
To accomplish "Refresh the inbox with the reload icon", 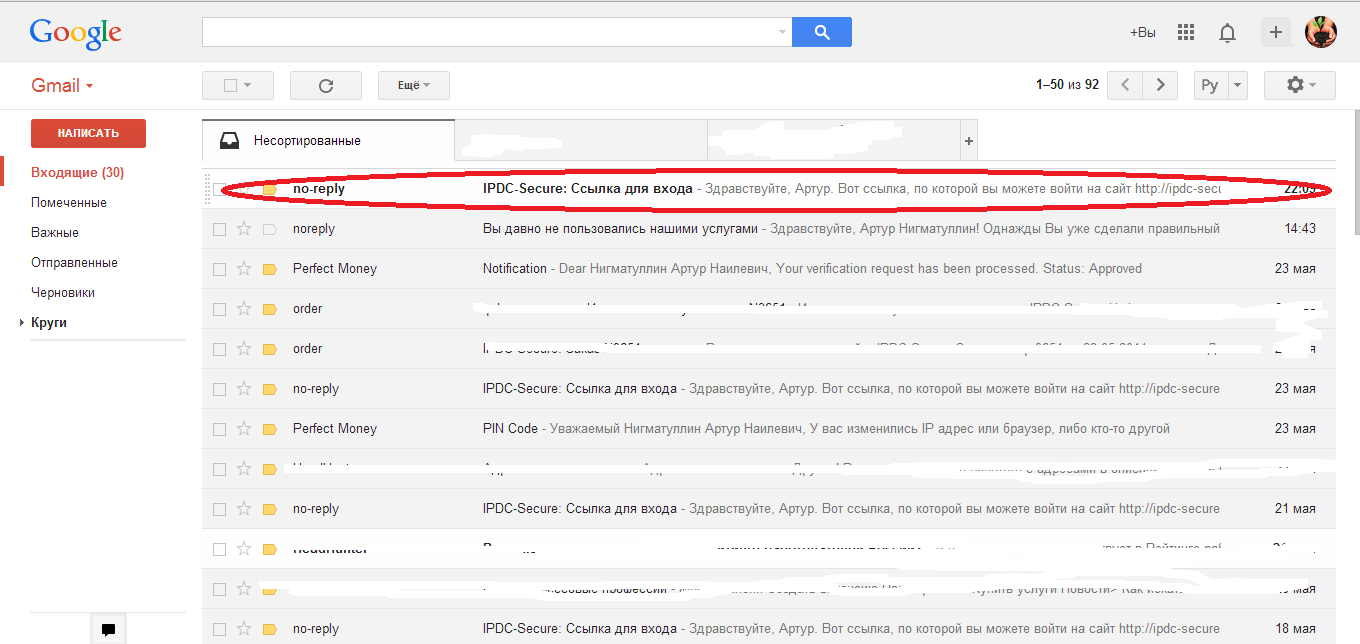I will click(x=326, y=86).
